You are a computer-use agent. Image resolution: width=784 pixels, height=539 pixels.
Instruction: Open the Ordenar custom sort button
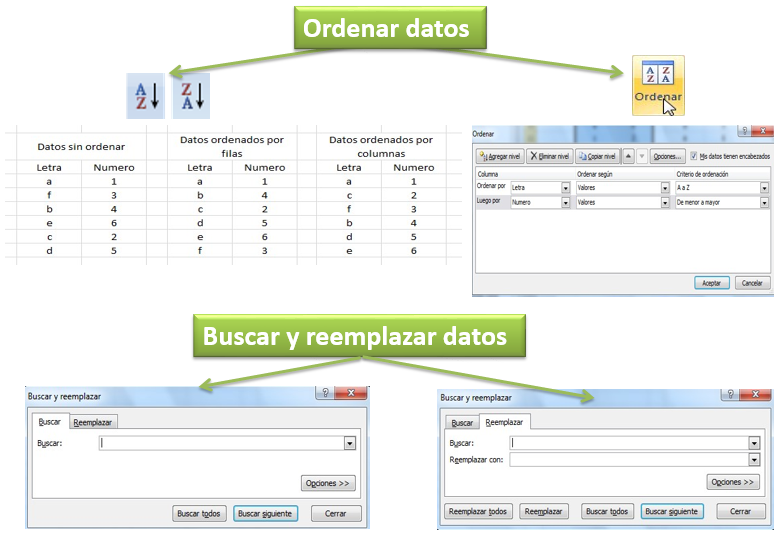click(x=658, y=86)
